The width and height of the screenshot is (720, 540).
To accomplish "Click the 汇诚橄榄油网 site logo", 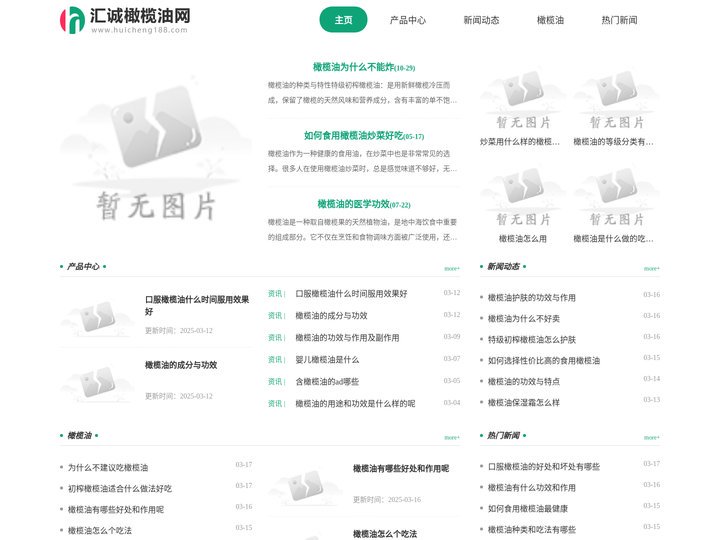I will point(125,20).
